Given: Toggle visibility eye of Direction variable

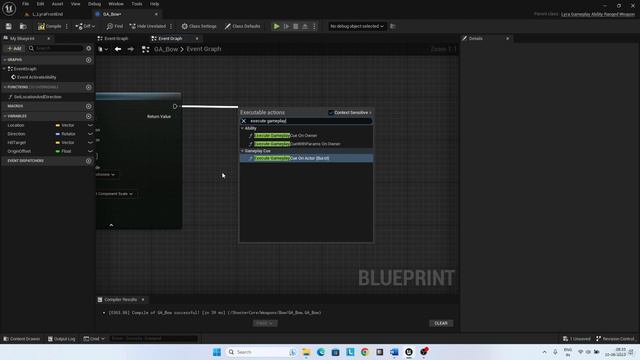Looking at the screenshot, I should (90, 134).
